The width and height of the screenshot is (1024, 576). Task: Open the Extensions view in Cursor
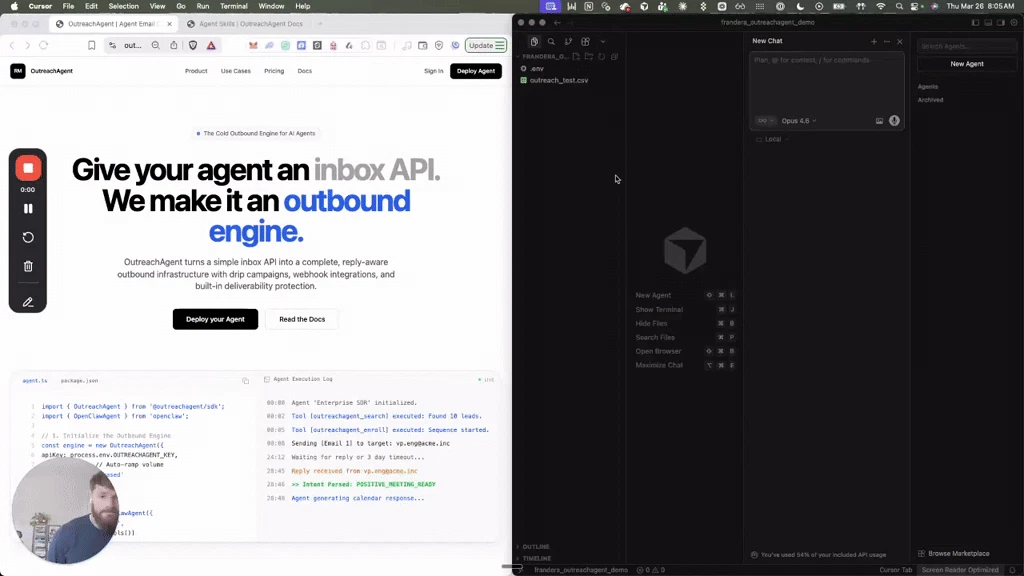pyautogui.click(x=585, y=42)
